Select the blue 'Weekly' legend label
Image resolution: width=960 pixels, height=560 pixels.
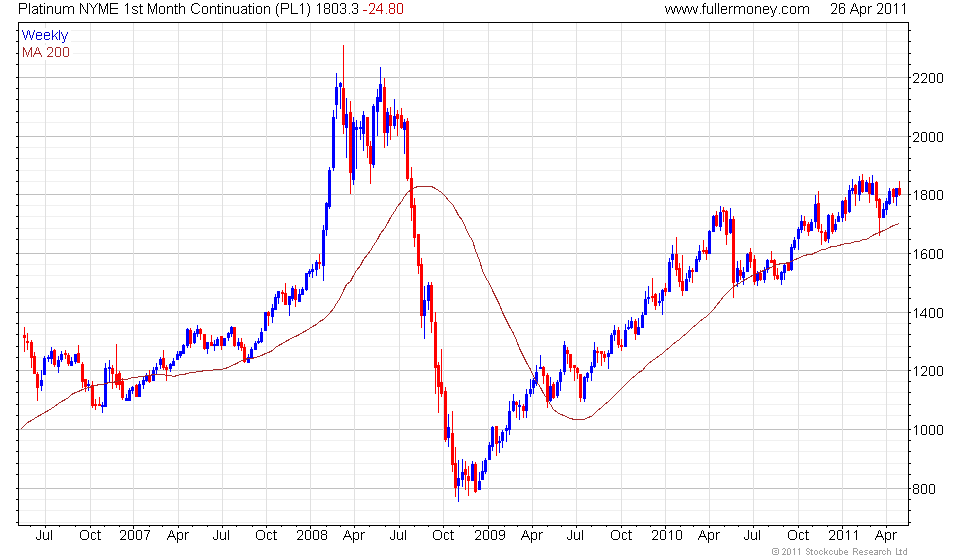[x=45, y=35]
